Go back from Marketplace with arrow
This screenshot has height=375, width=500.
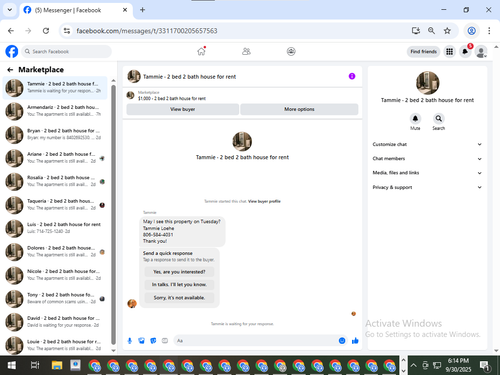click(x=10, y=70)
